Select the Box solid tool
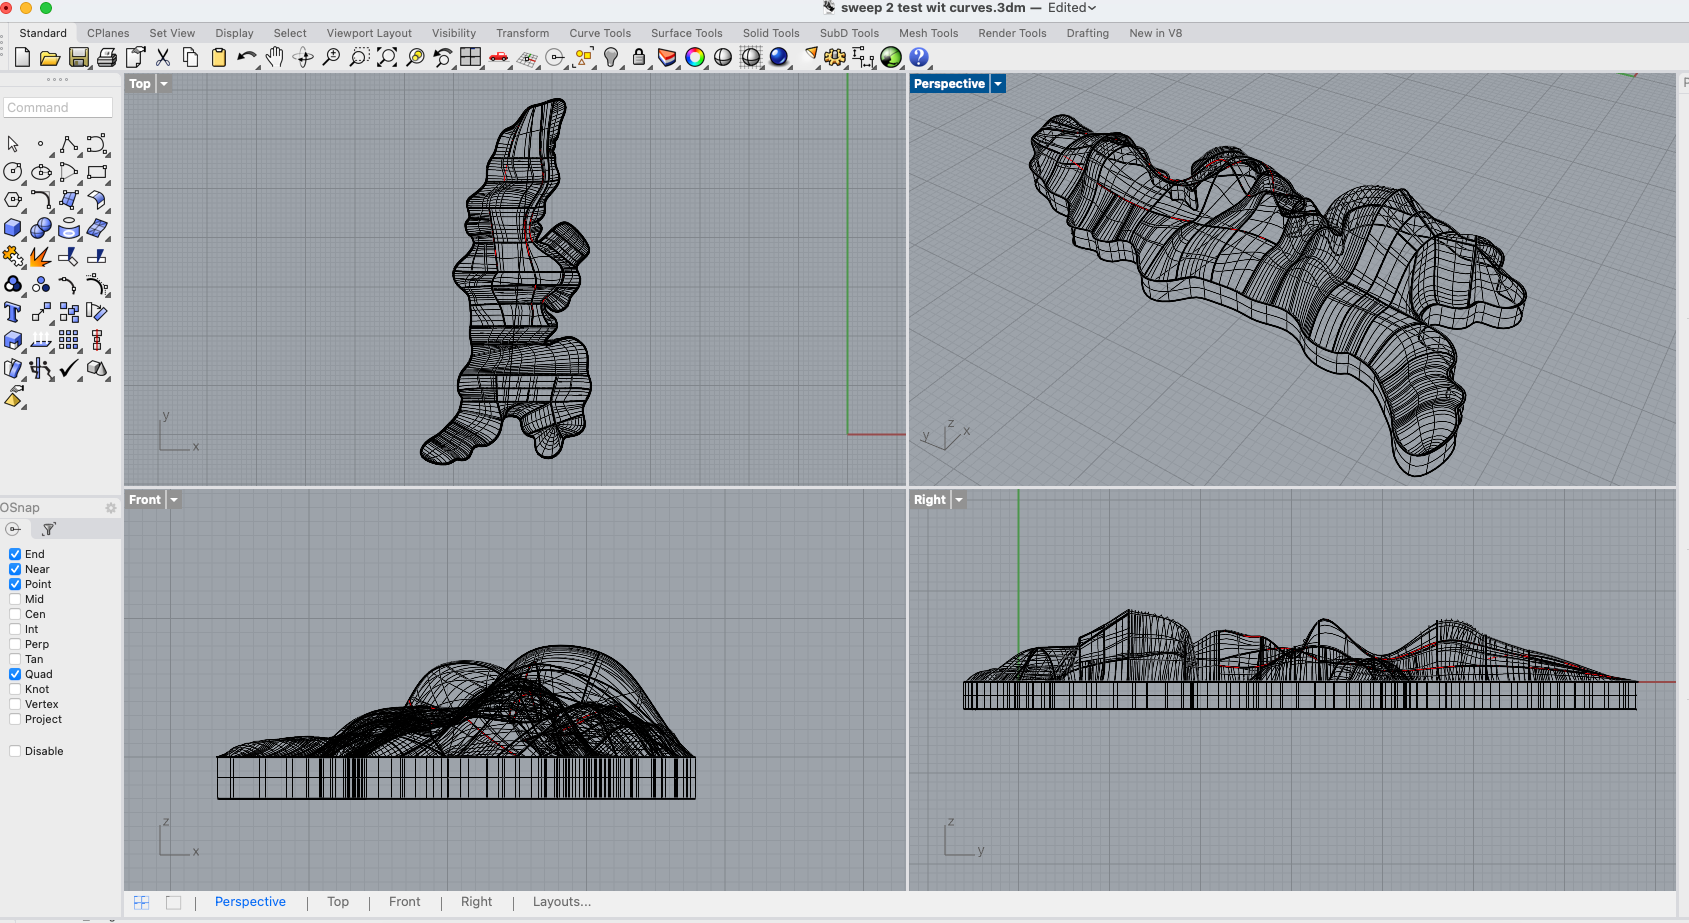1689x923 pixels. [13, 229]
